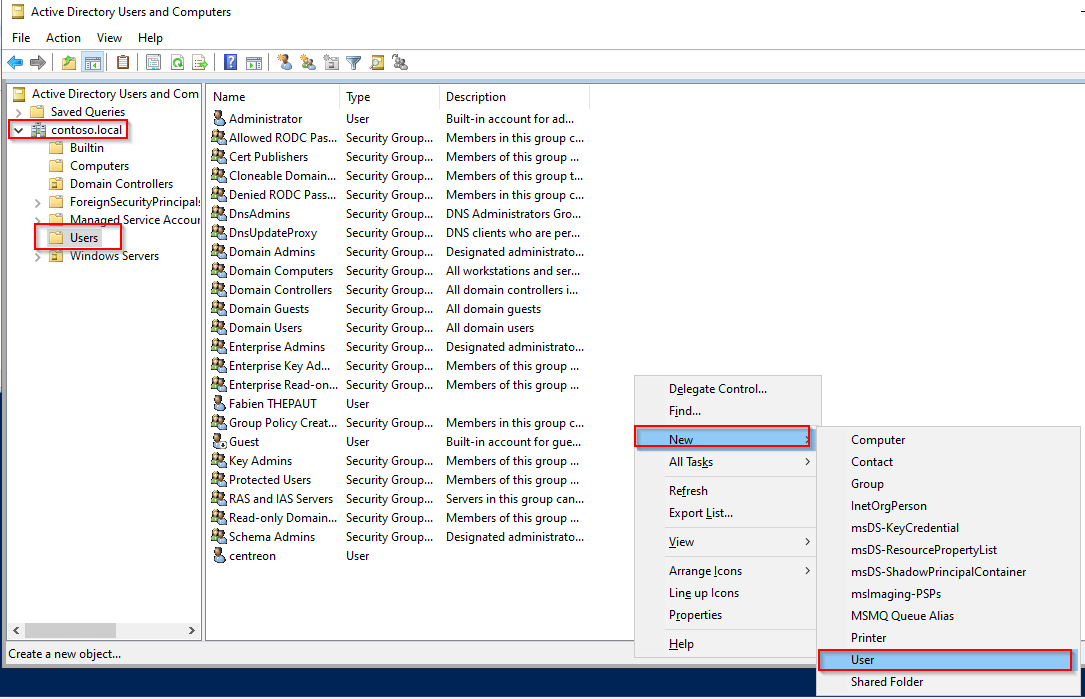Image resolution: width=1085 pixels, height=699 pixels.
Task: Select the Domain Controllers folder in tree
Action: 121,184
